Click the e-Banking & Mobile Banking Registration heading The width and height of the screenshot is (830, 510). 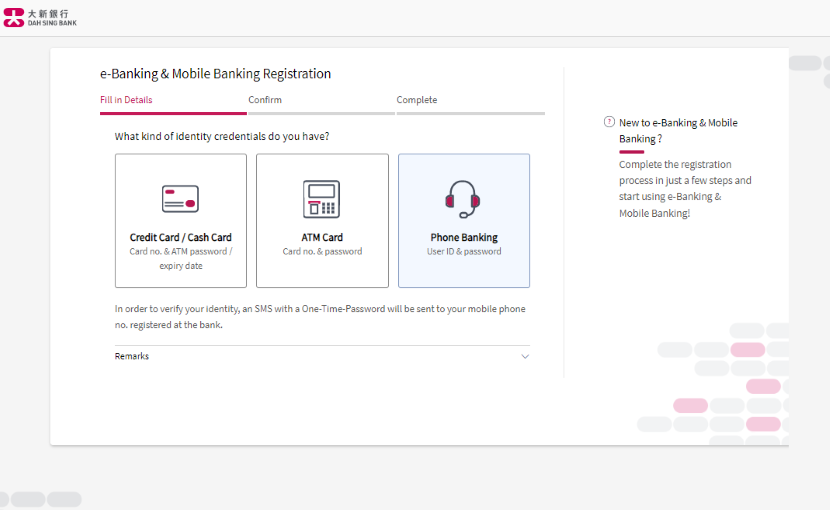pyautogui.click(x=215, y=74)
